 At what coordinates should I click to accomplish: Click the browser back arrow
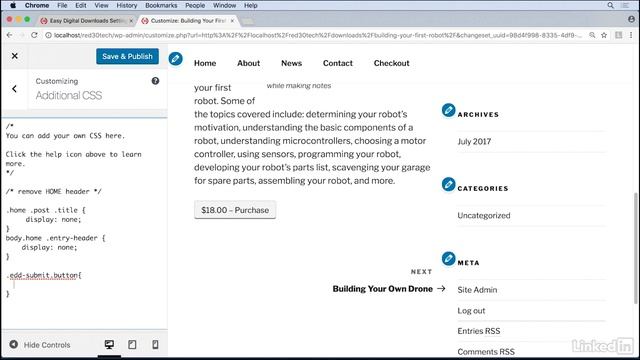9,35
